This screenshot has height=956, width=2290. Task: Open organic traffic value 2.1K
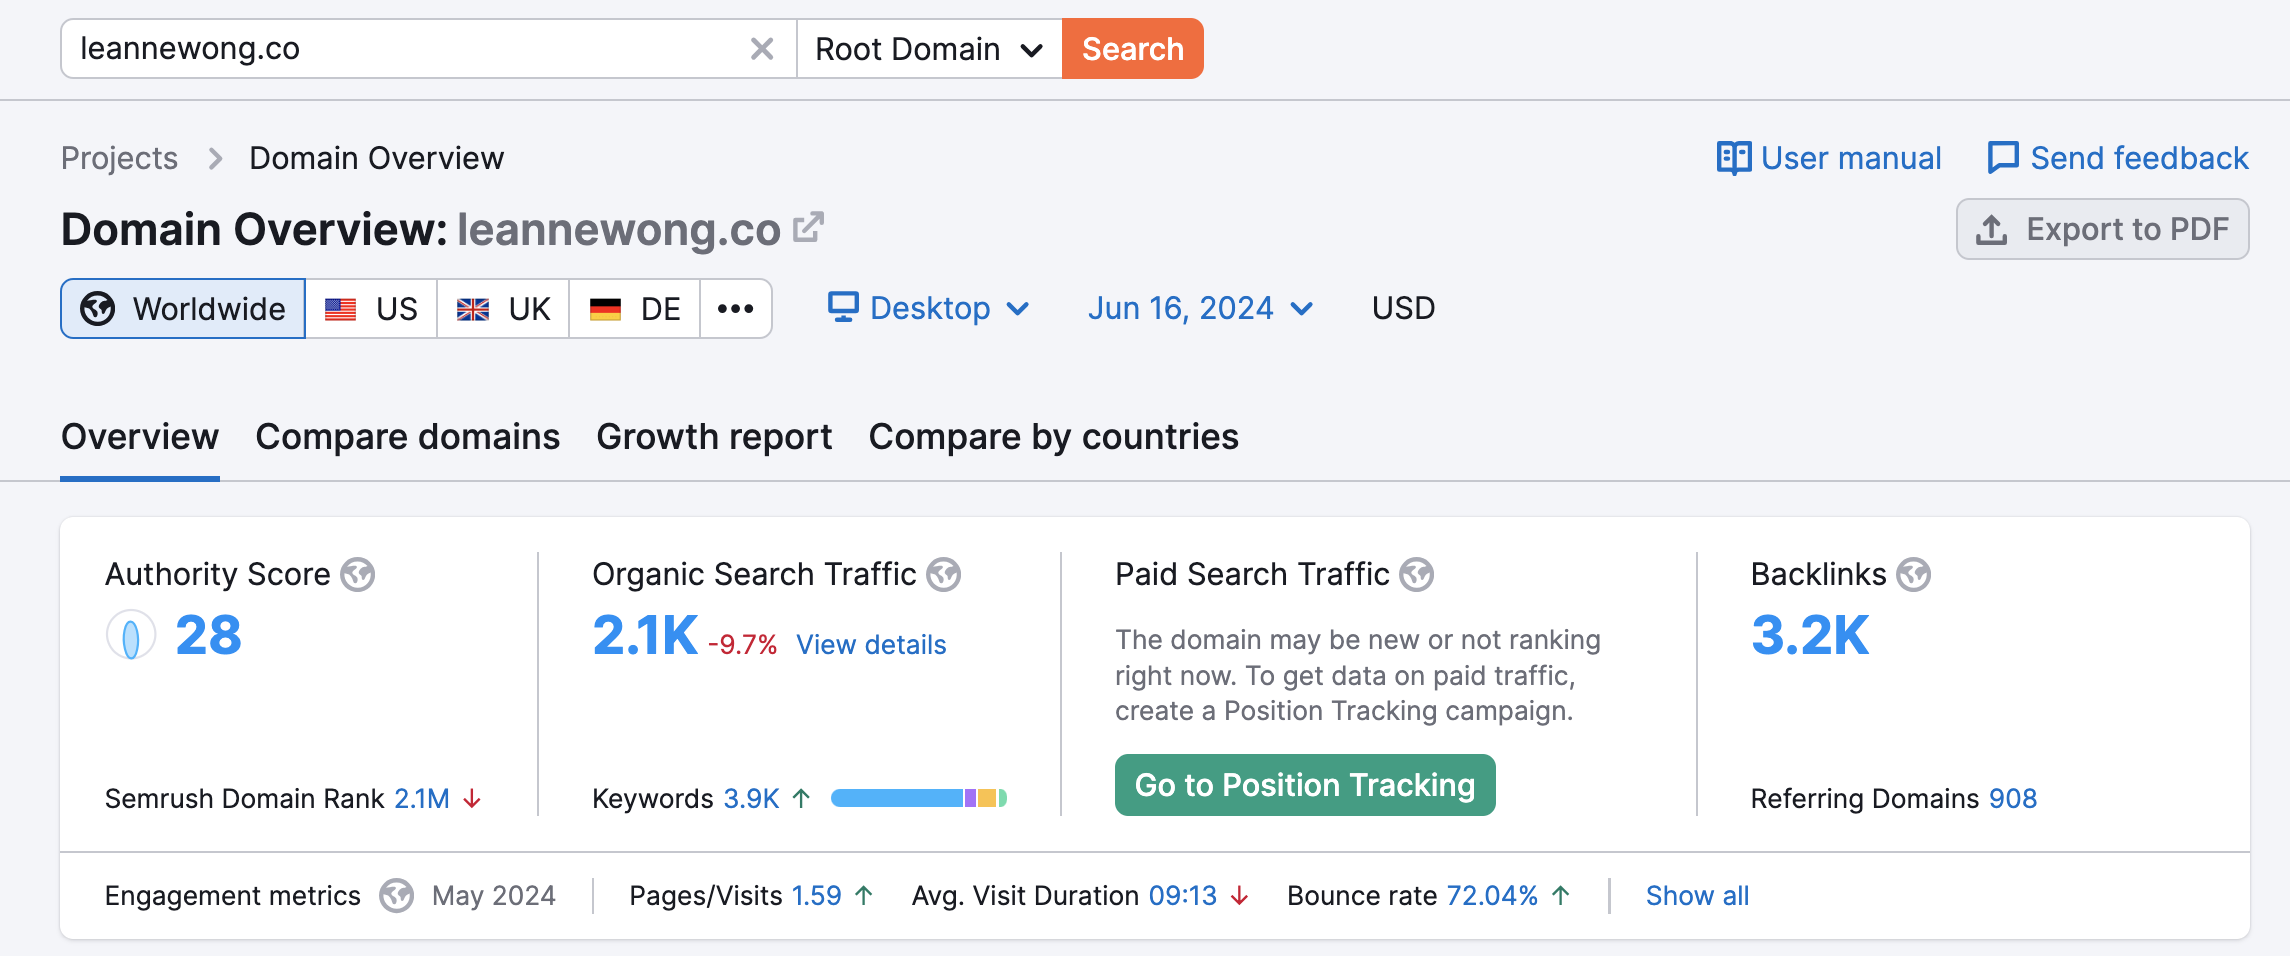[645, 635]
